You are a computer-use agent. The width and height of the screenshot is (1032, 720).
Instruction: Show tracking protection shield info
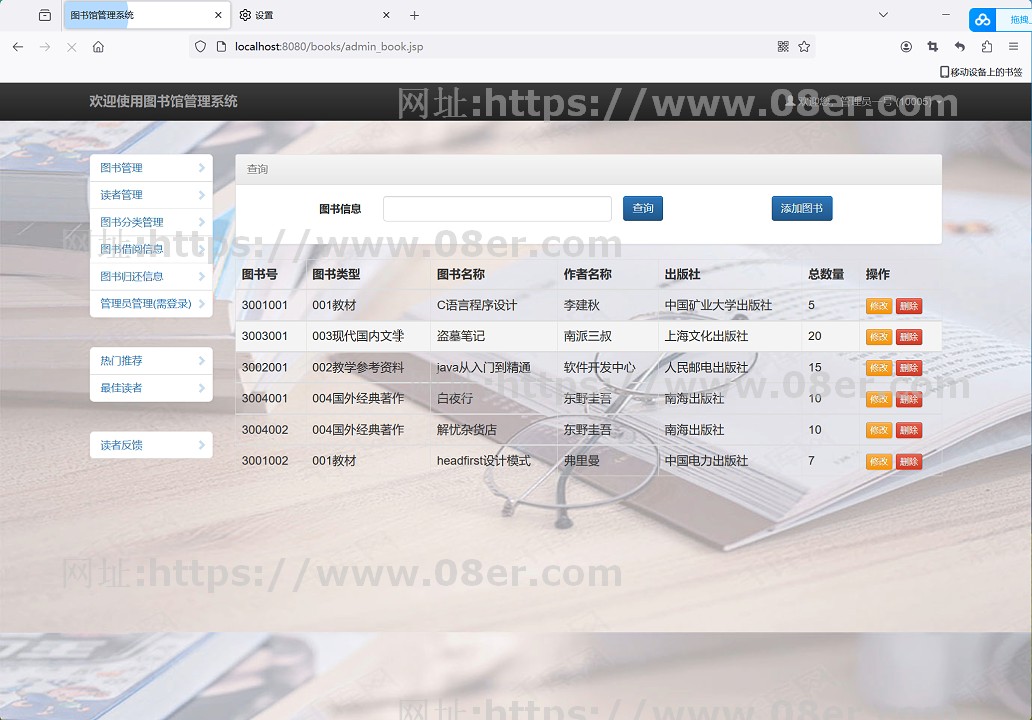coord(201,47)
